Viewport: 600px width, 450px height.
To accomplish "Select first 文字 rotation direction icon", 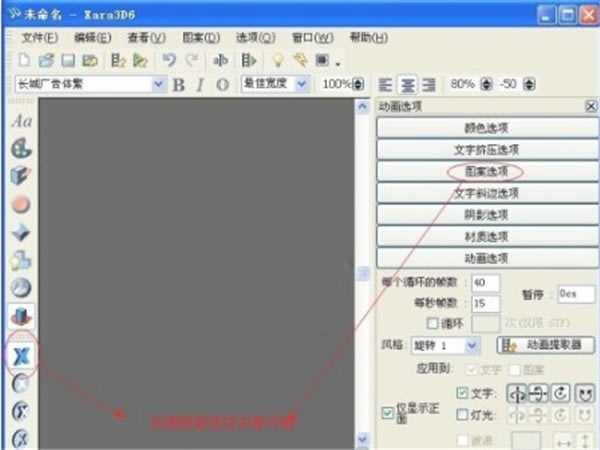I will 517,393.
